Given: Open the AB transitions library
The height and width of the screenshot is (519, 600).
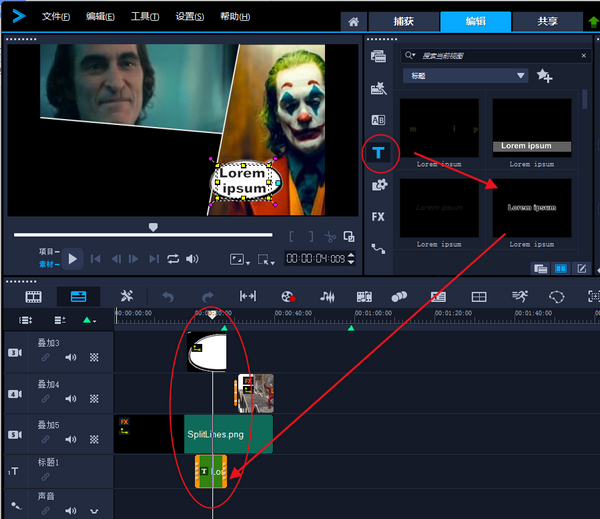Looking at the screenshot, I should click(x=378, y=120).
